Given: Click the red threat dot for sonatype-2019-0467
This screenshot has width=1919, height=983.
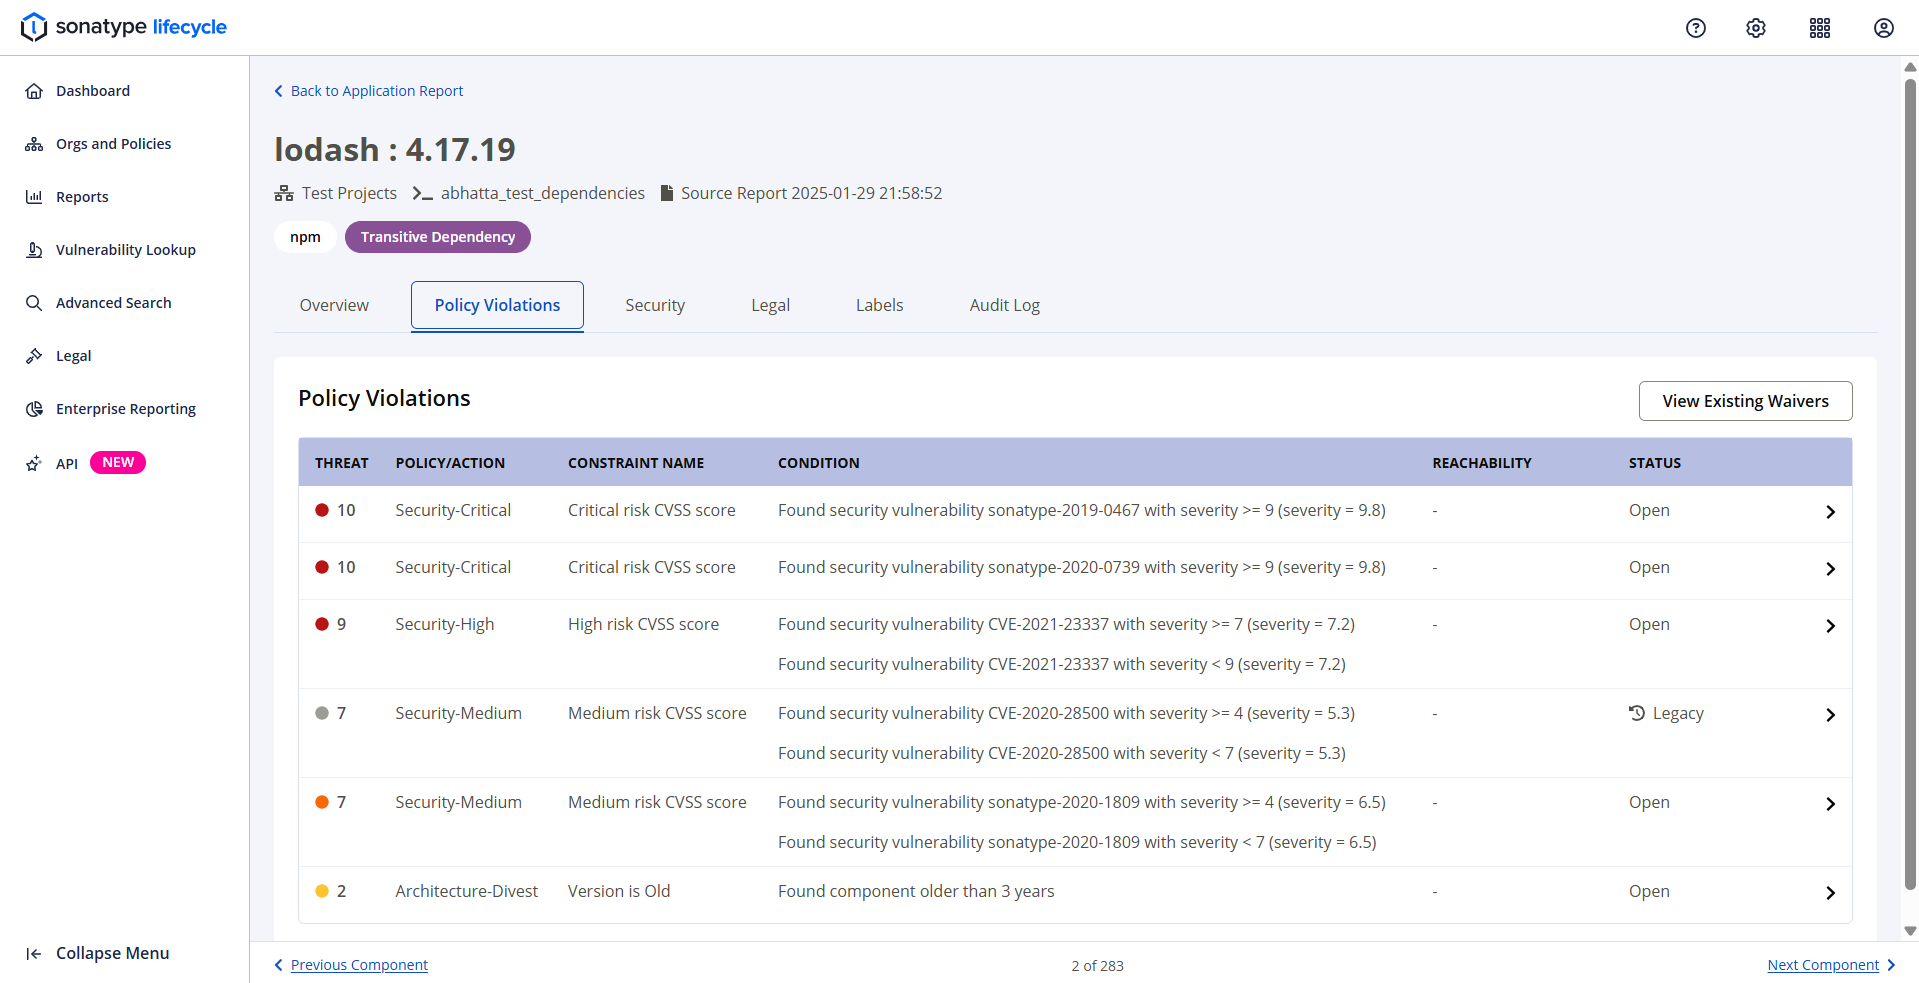Looking at the screenshot, I should pyautogui.click(x=322, y=510).
